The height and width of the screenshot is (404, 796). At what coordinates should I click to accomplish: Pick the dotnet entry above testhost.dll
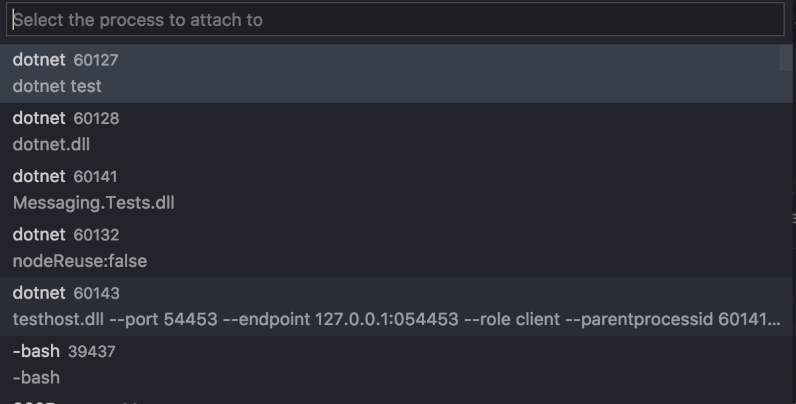pyautogui.click(x=39, y=293)
